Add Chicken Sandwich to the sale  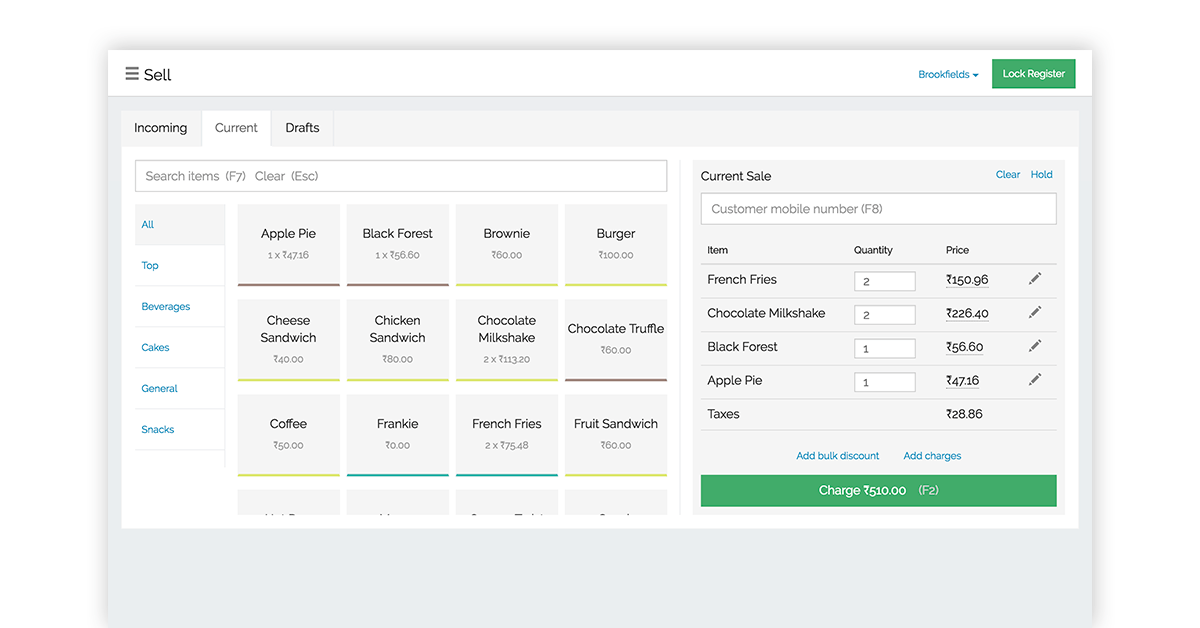click(x=398, y=340)
